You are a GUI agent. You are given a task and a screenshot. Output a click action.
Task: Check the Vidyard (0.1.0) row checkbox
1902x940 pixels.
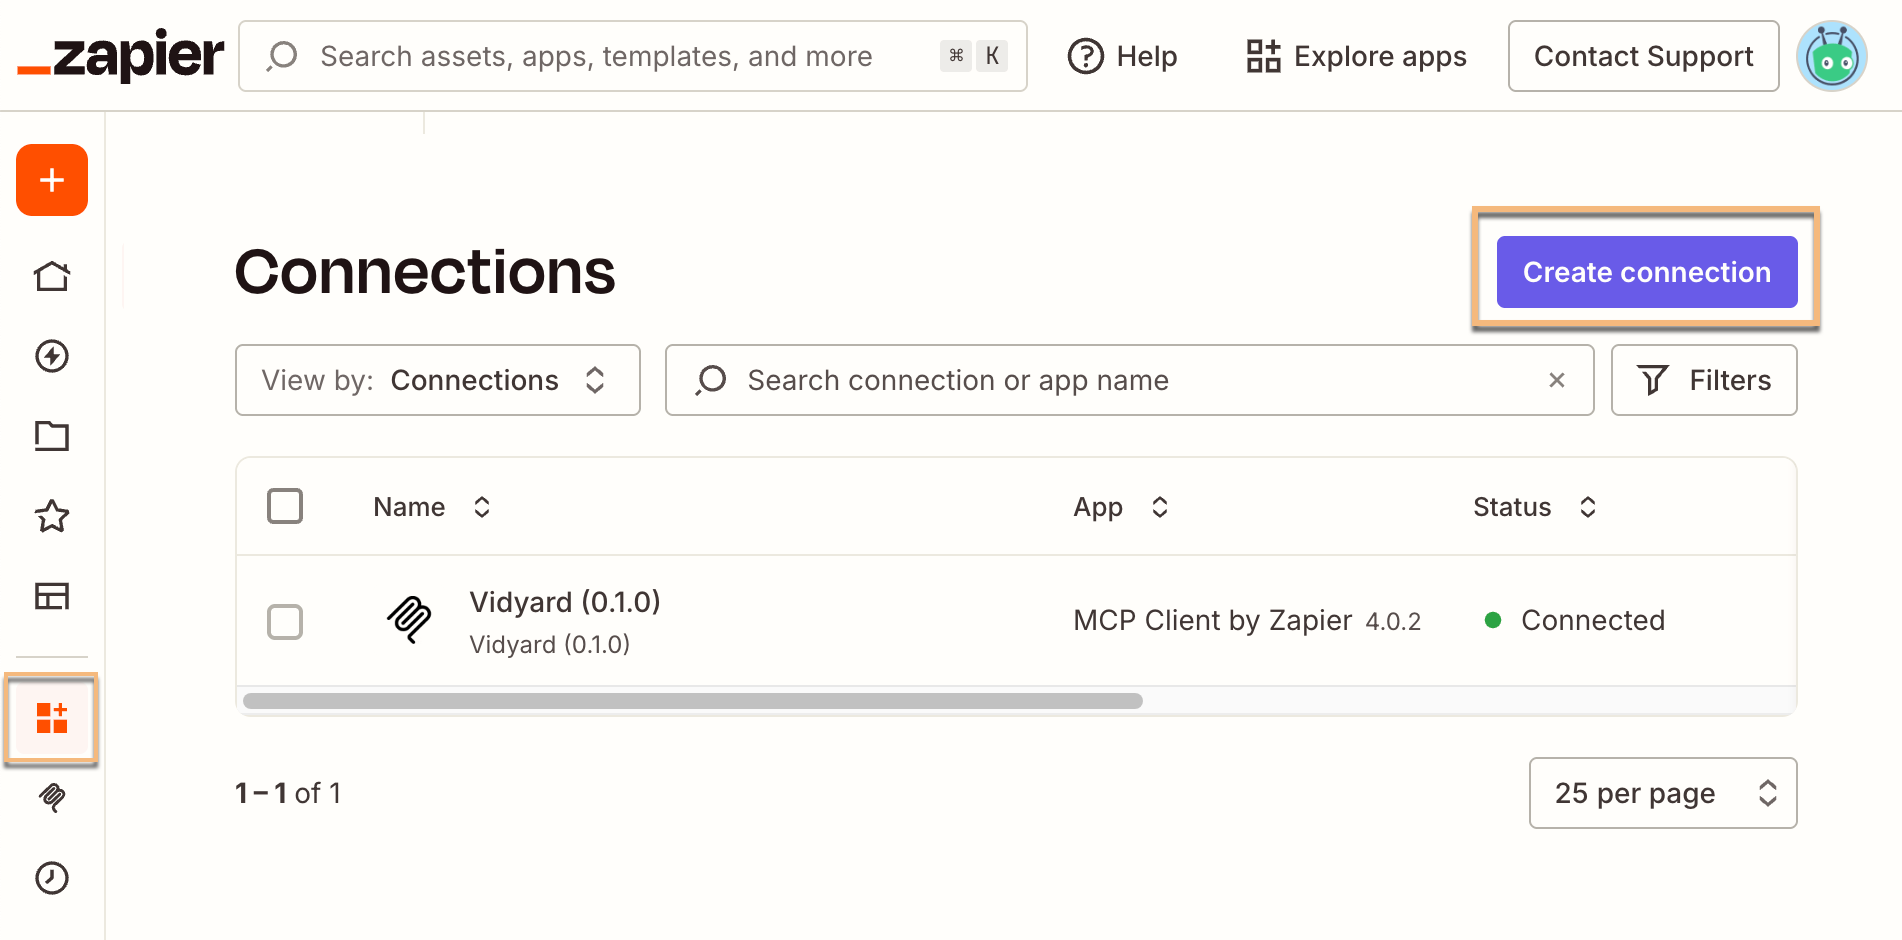point(285,622)
